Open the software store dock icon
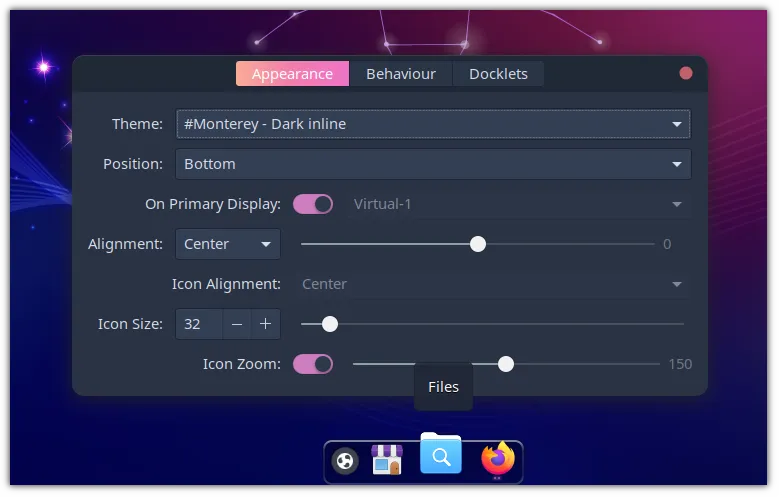 (x=386, y=460)
